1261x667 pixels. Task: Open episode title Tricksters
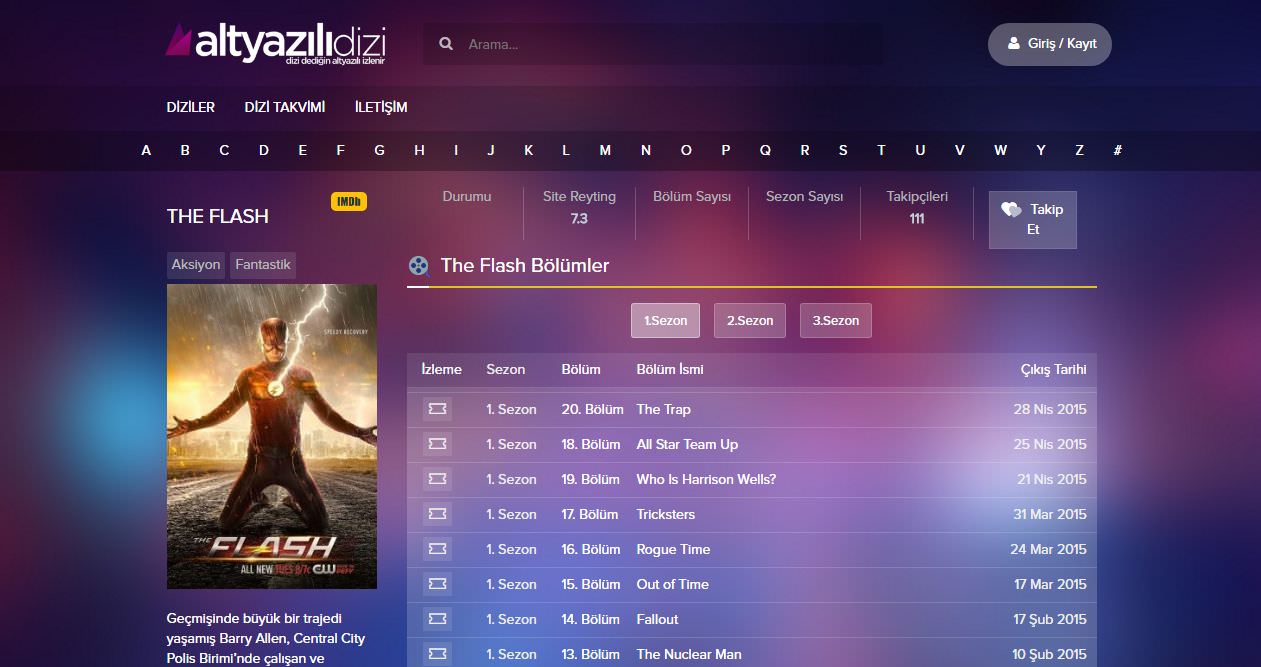(666, 514)
